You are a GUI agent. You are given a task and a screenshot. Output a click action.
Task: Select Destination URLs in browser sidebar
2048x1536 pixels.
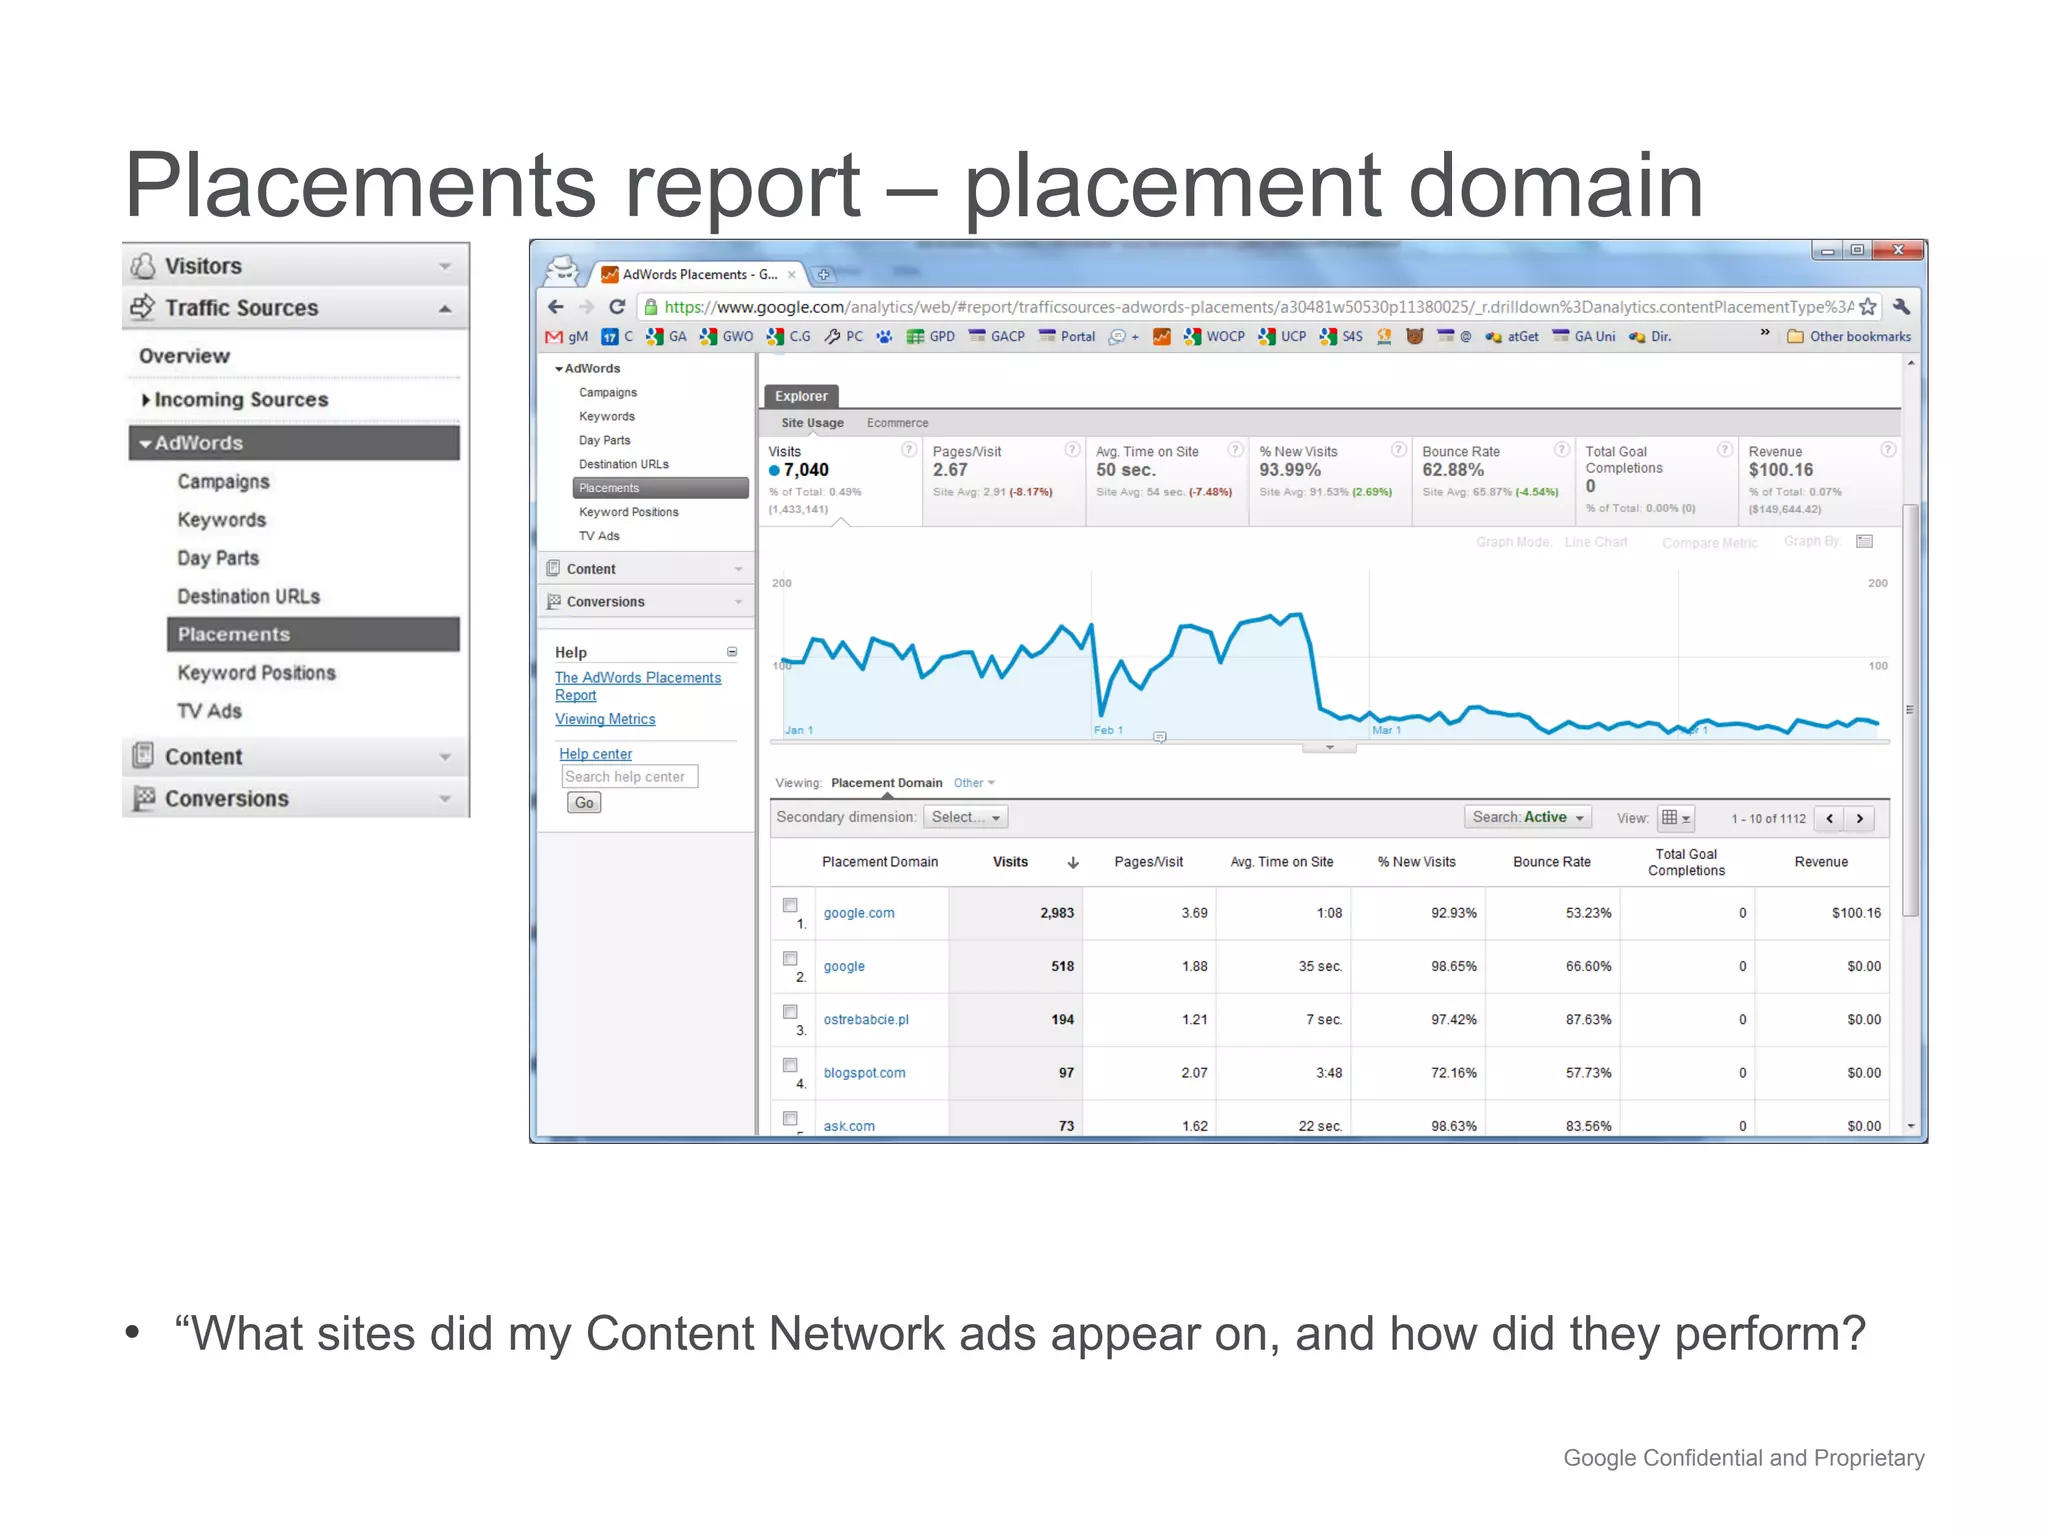click(623, 464)
